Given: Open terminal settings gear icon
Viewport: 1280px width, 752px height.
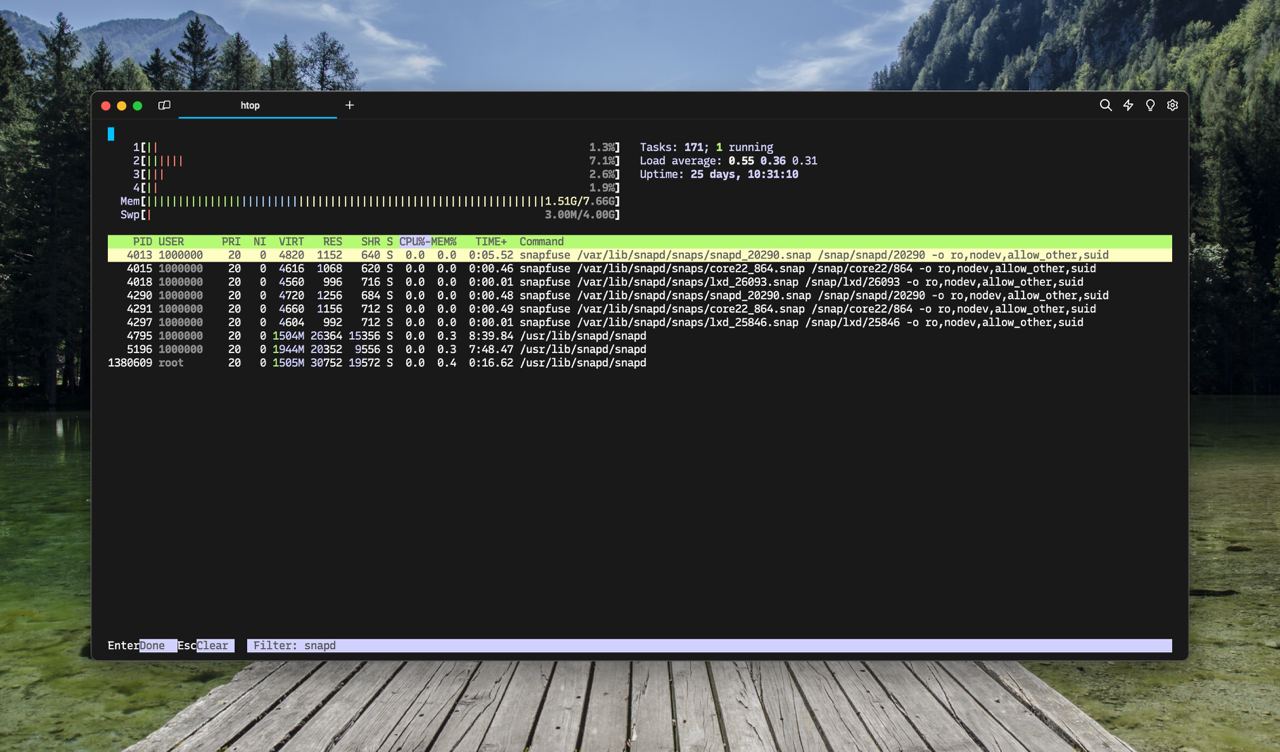Looking at the screenshot, I should pyautogui.click(x=1172, y=105).
